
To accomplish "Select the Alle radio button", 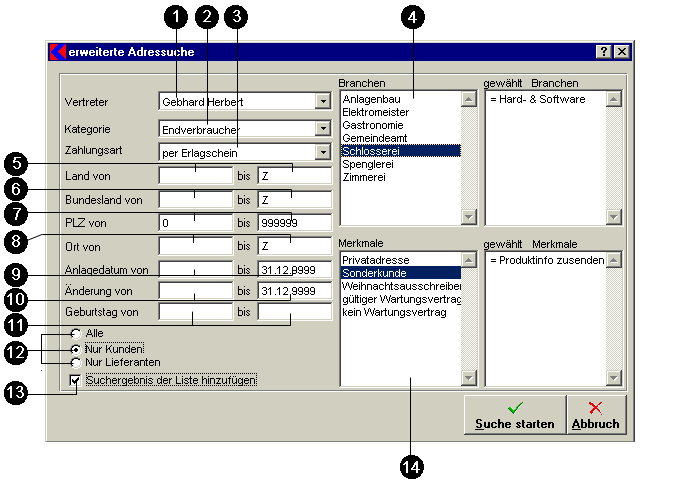I will click(x=76, y=334).
